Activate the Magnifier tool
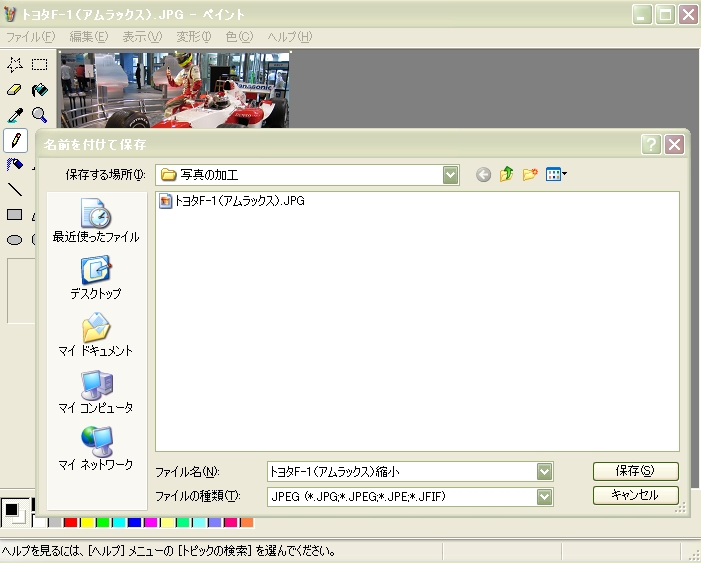This screenshot has width=701, height=563. [x=39, y=115]
